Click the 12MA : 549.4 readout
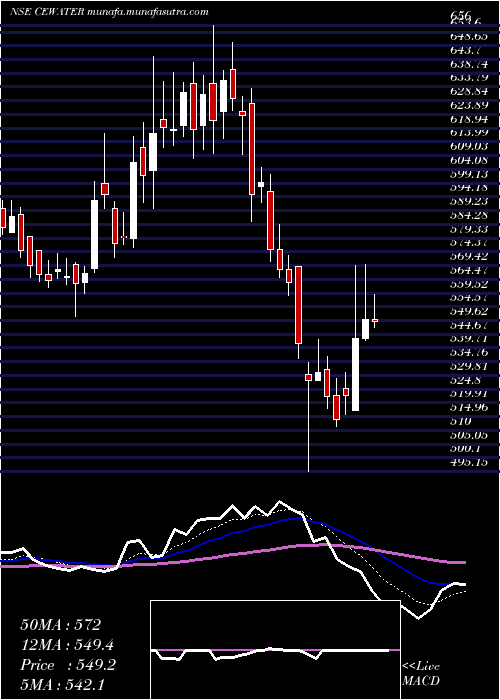 (67, 645)
